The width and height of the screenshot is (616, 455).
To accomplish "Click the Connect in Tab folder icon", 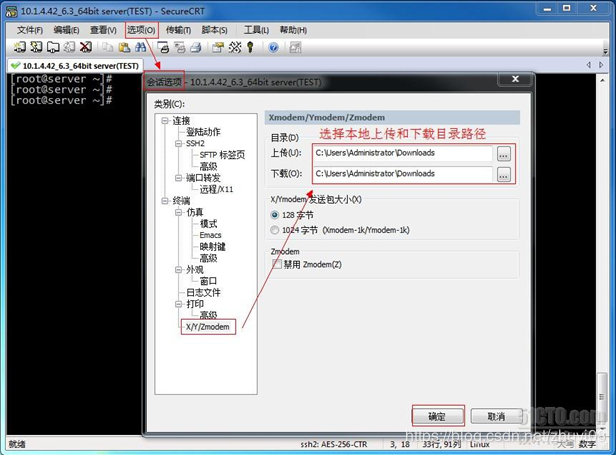I will (x=53, y=47).
